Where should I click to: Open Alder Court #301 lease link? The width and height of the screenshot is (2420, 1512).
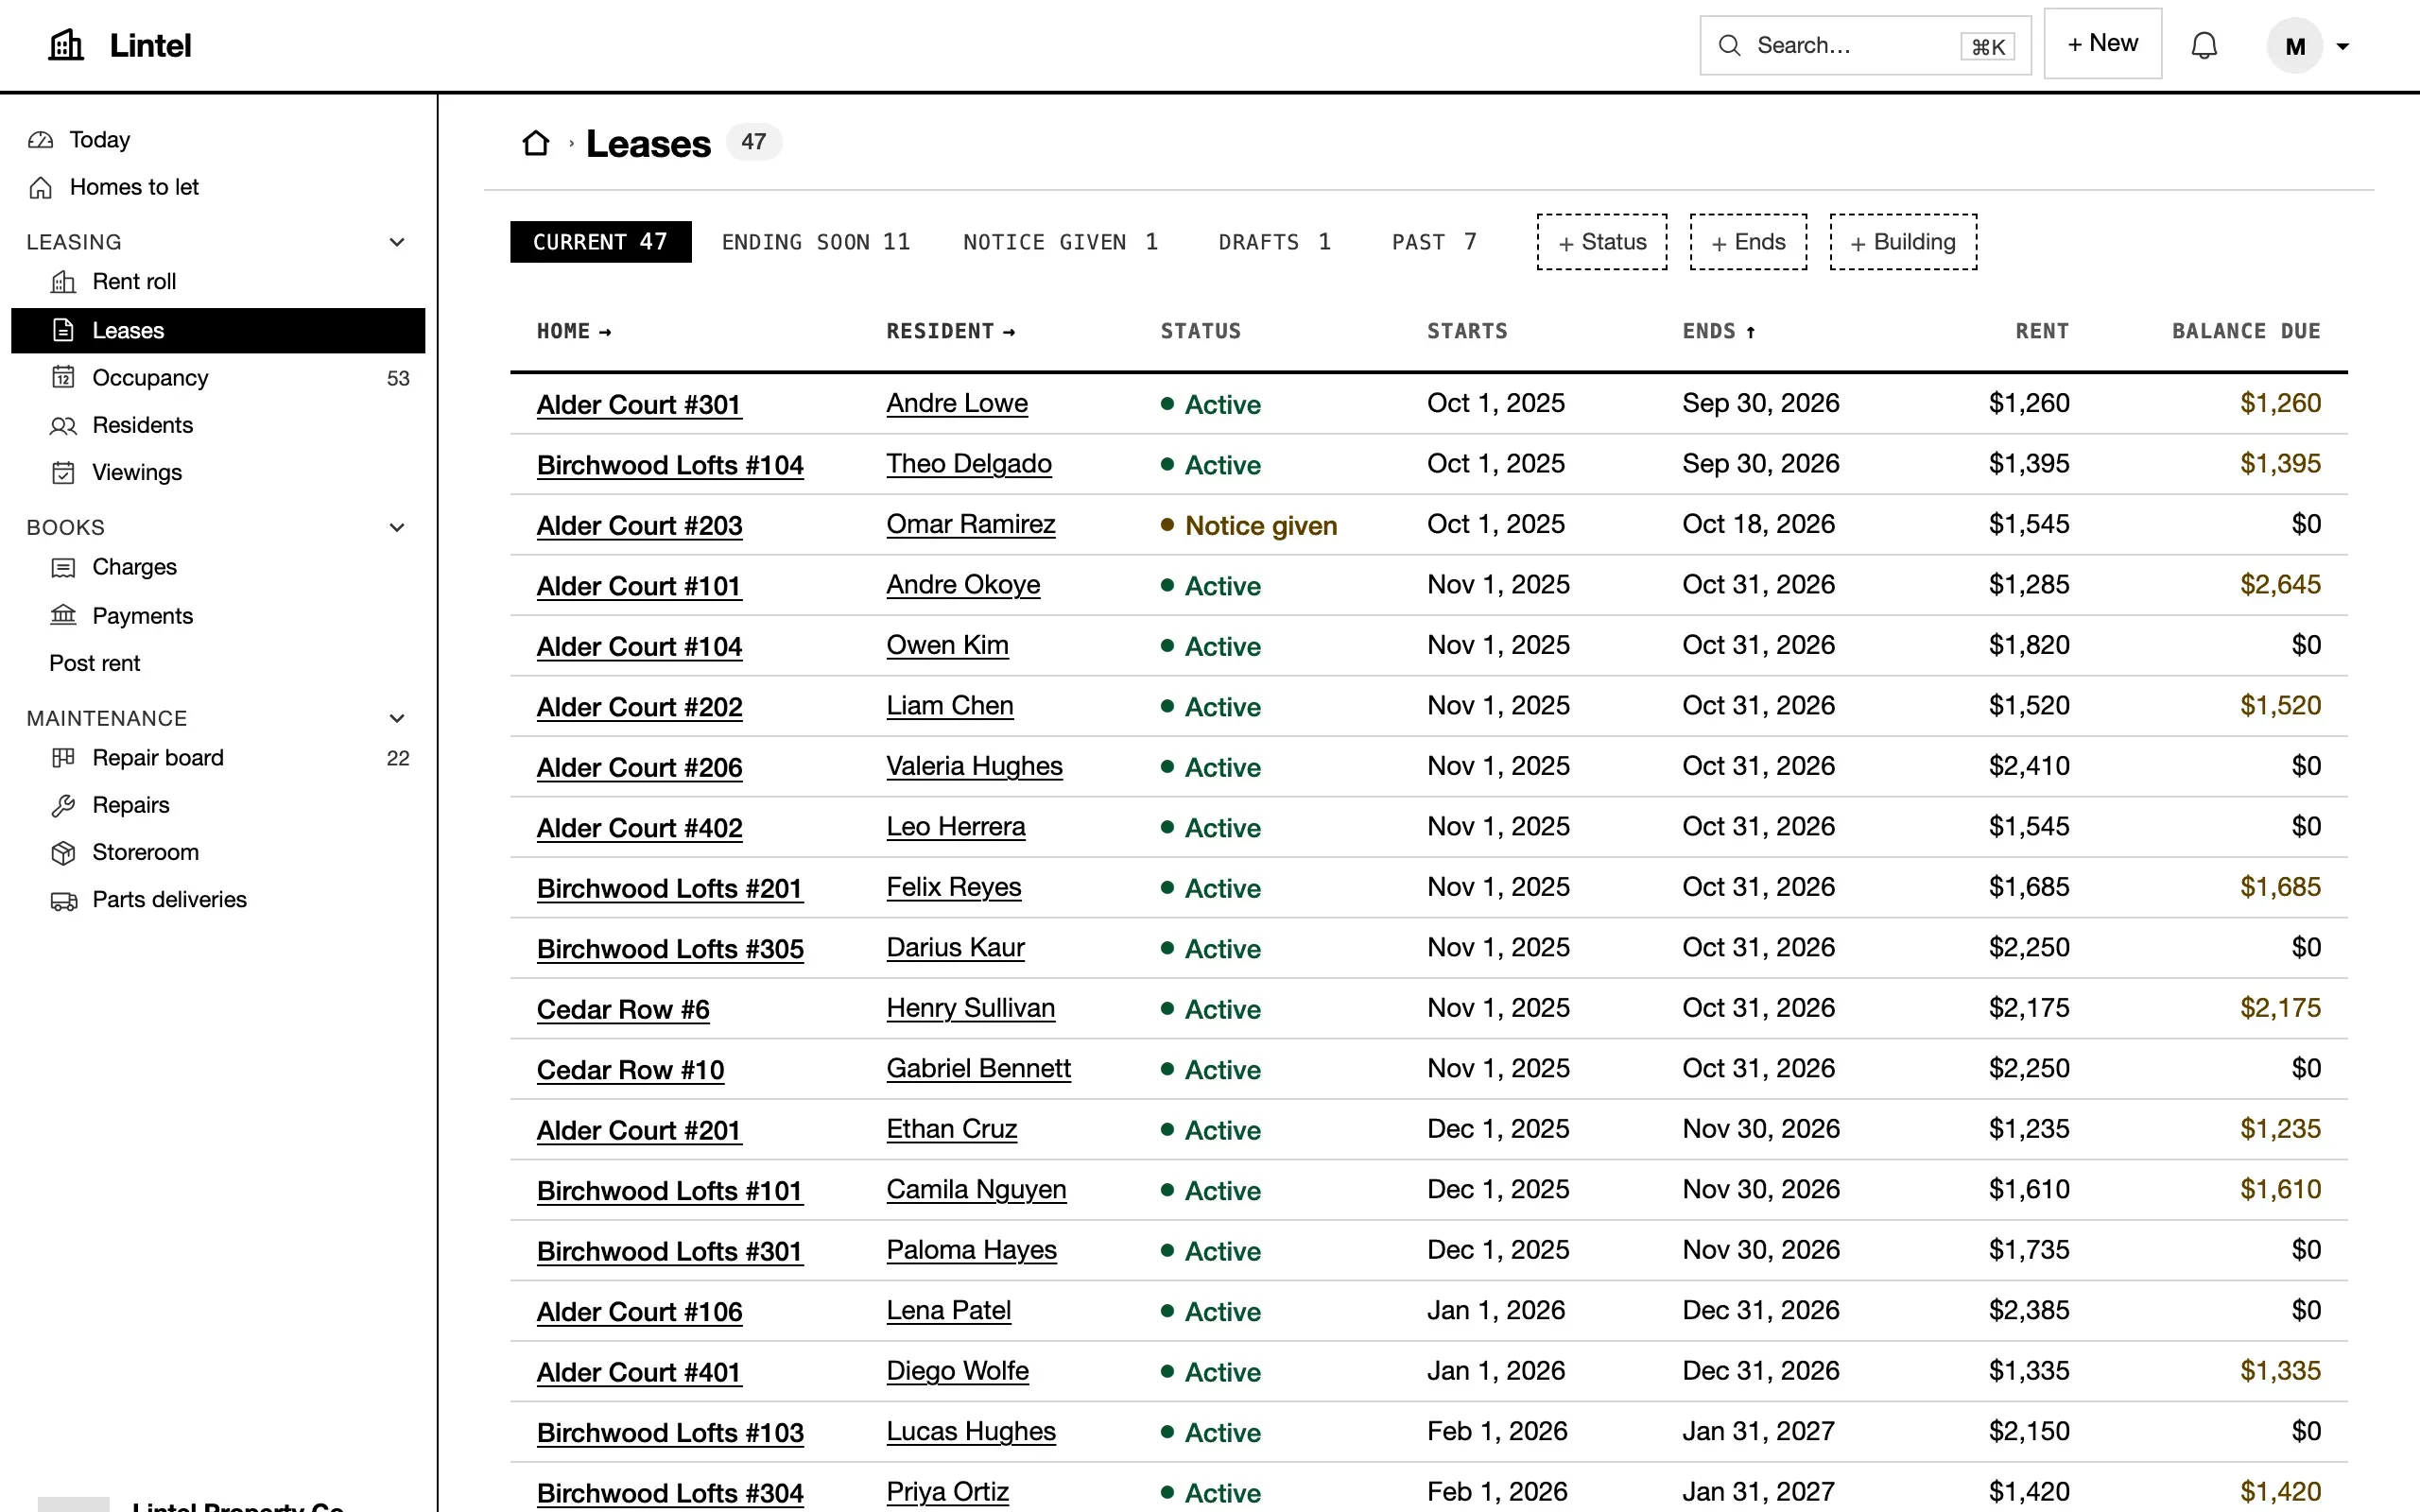click(x=639, y=405)
